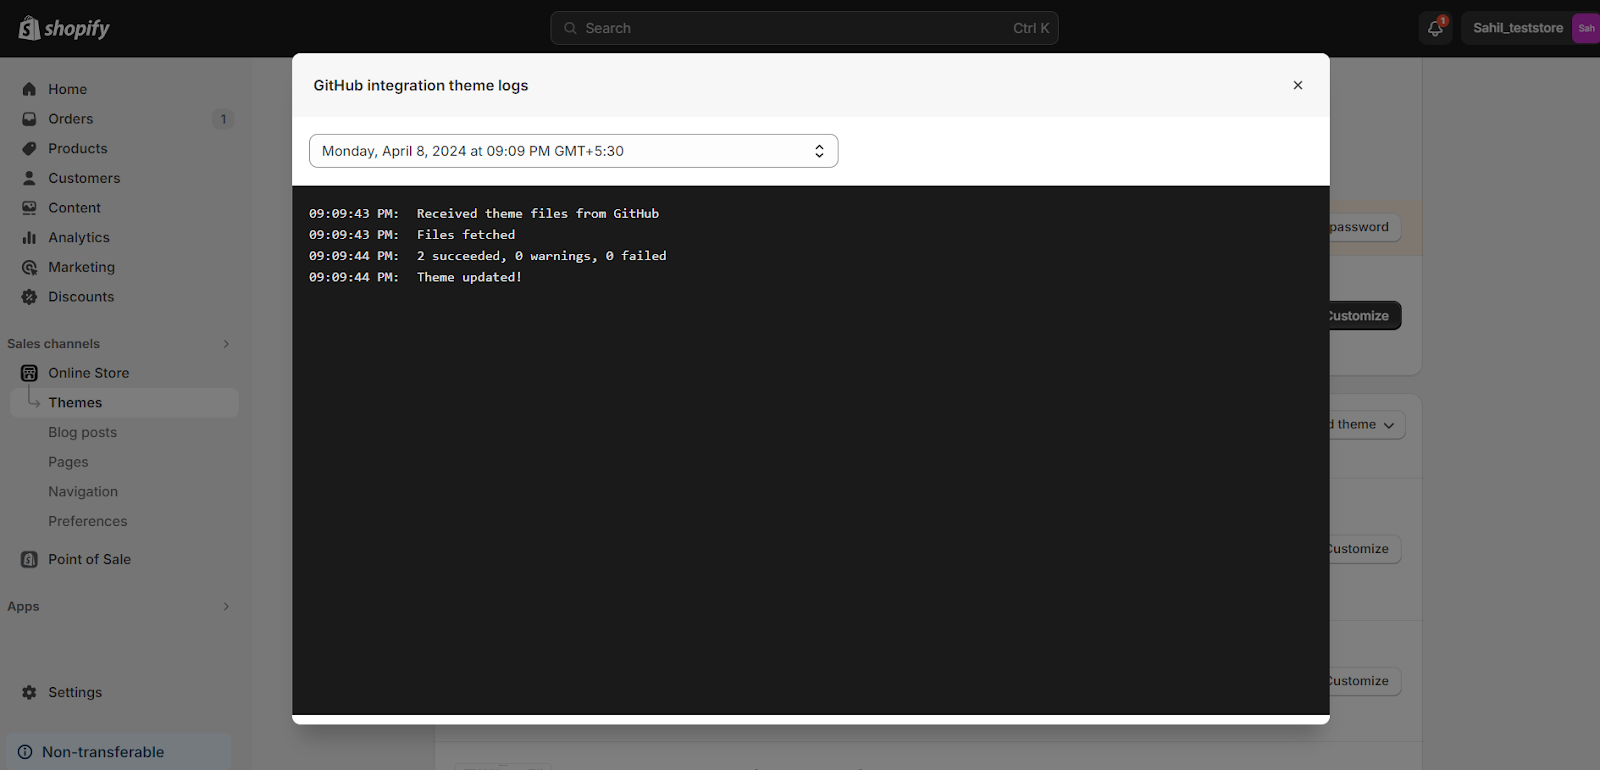The height and width of the screenshot is (770, 1600).
Task: Click the Products tag icon
Action: point(29,148)
